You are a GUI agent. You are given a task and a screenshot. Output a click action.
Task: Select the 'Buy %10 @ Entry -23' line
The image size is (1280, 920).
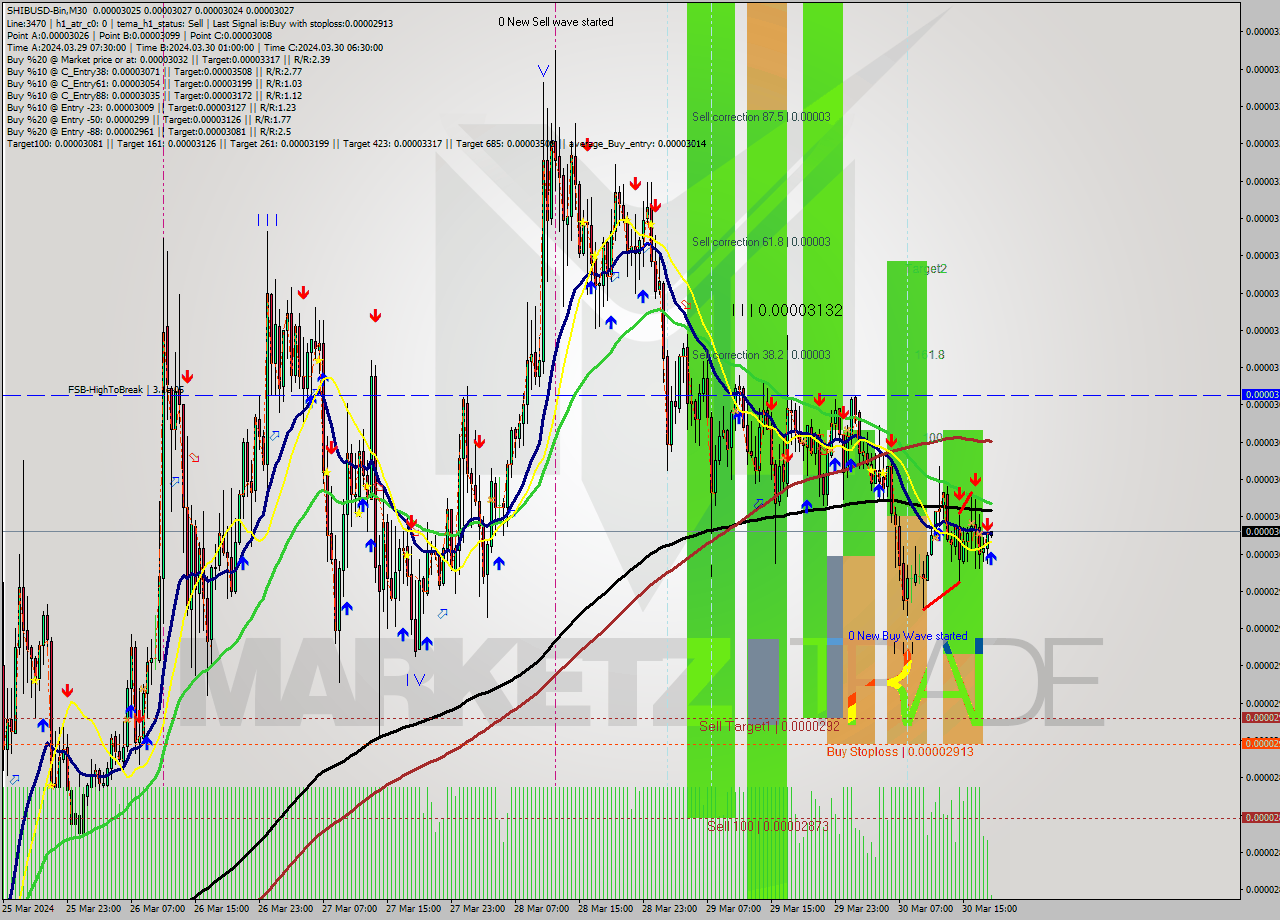click(x=151, y=107)
